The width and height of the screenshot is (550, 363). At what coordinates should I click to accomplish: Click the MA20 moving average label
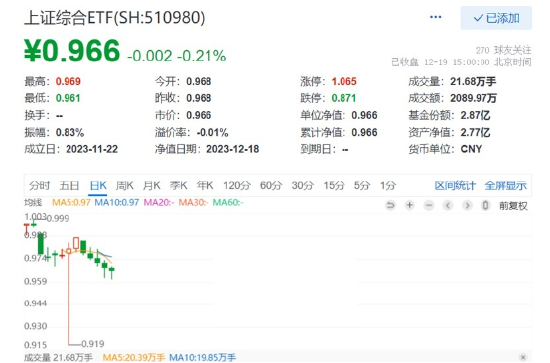pyautogui.click(x=159, y=202)
